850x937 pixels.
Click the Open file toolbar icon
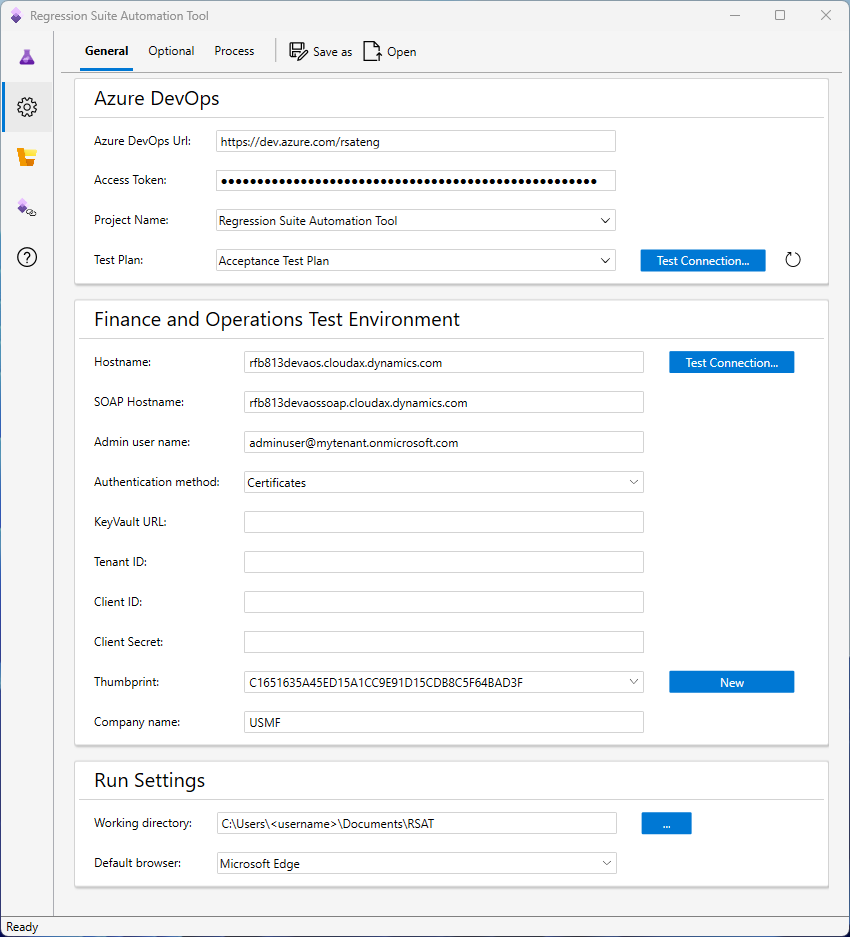[x=372, y=52]
